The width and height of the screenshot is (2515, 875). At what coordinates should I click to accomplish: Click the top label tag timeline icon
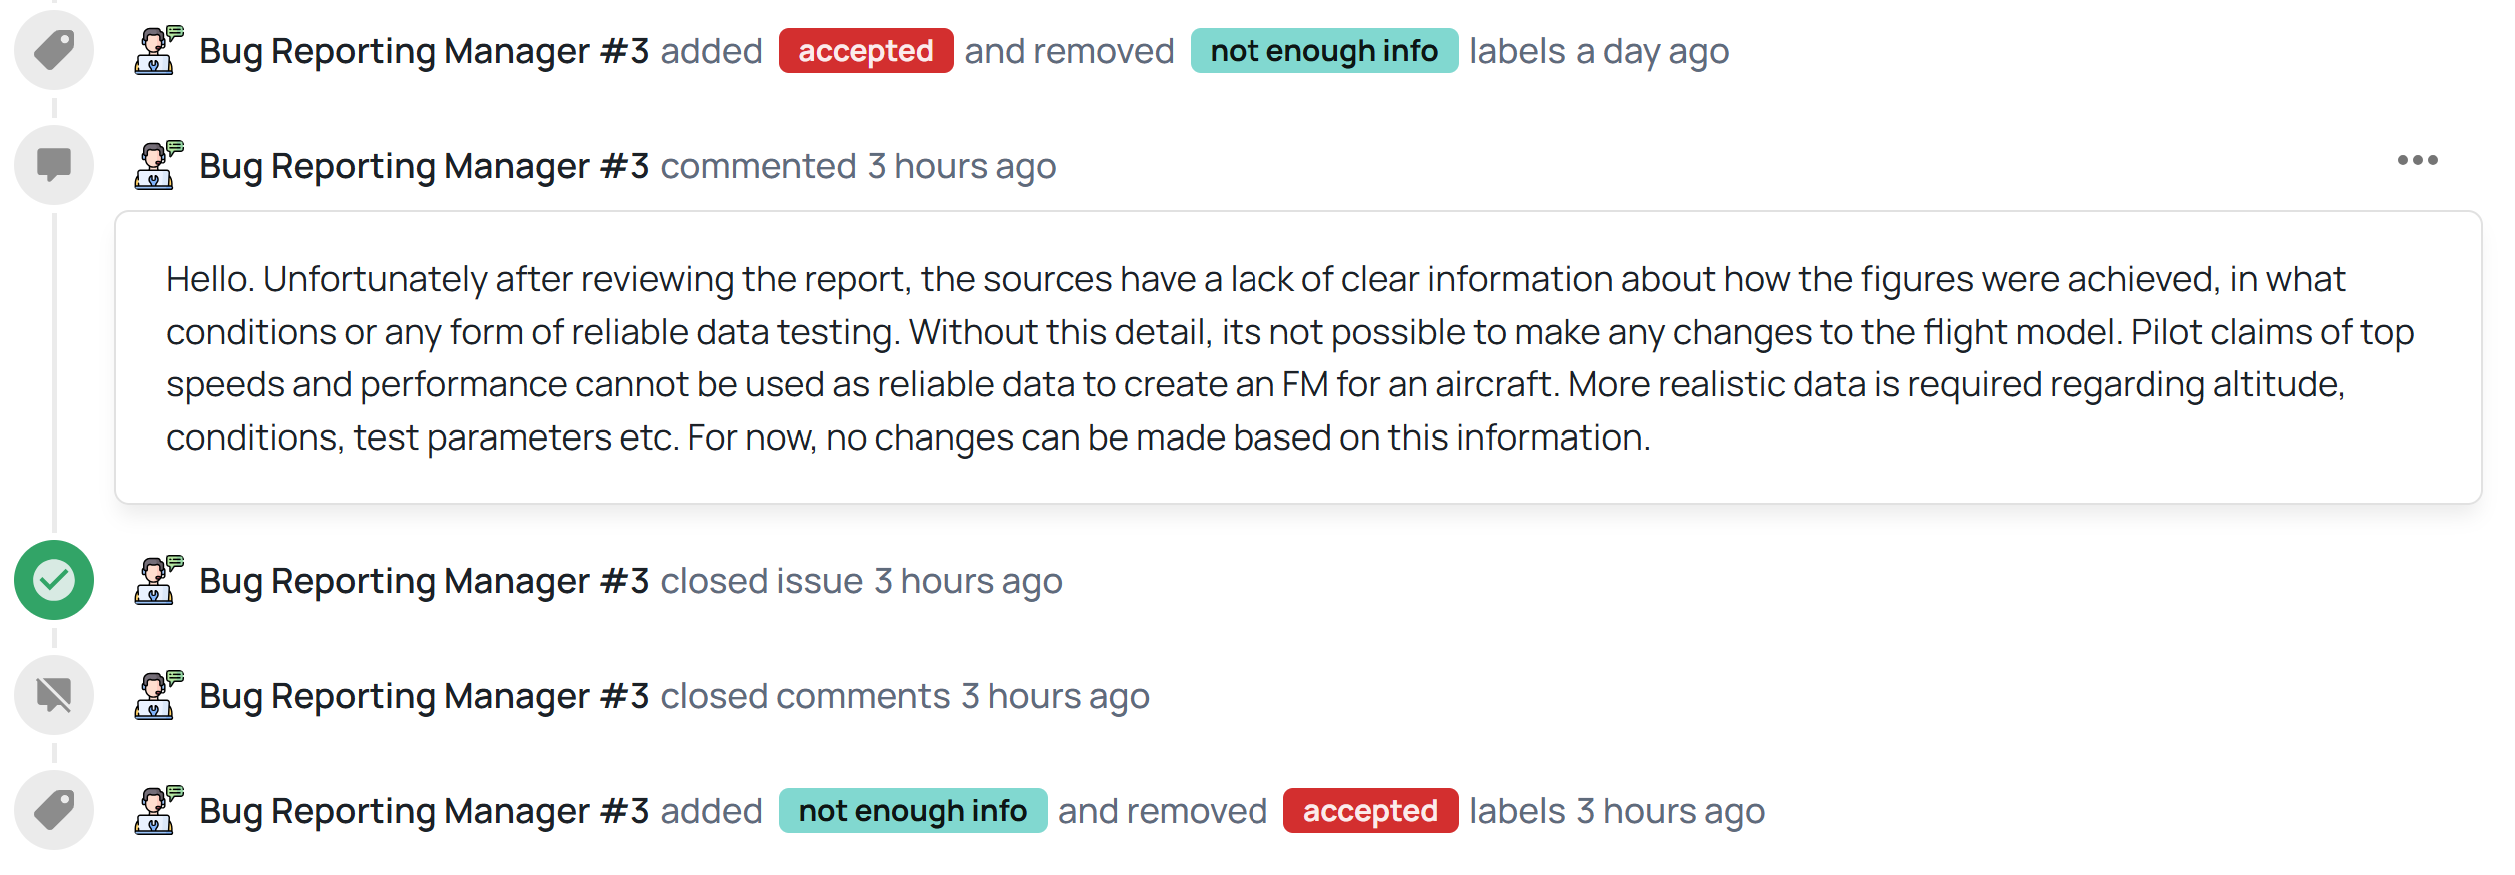[x=54, y=50]
